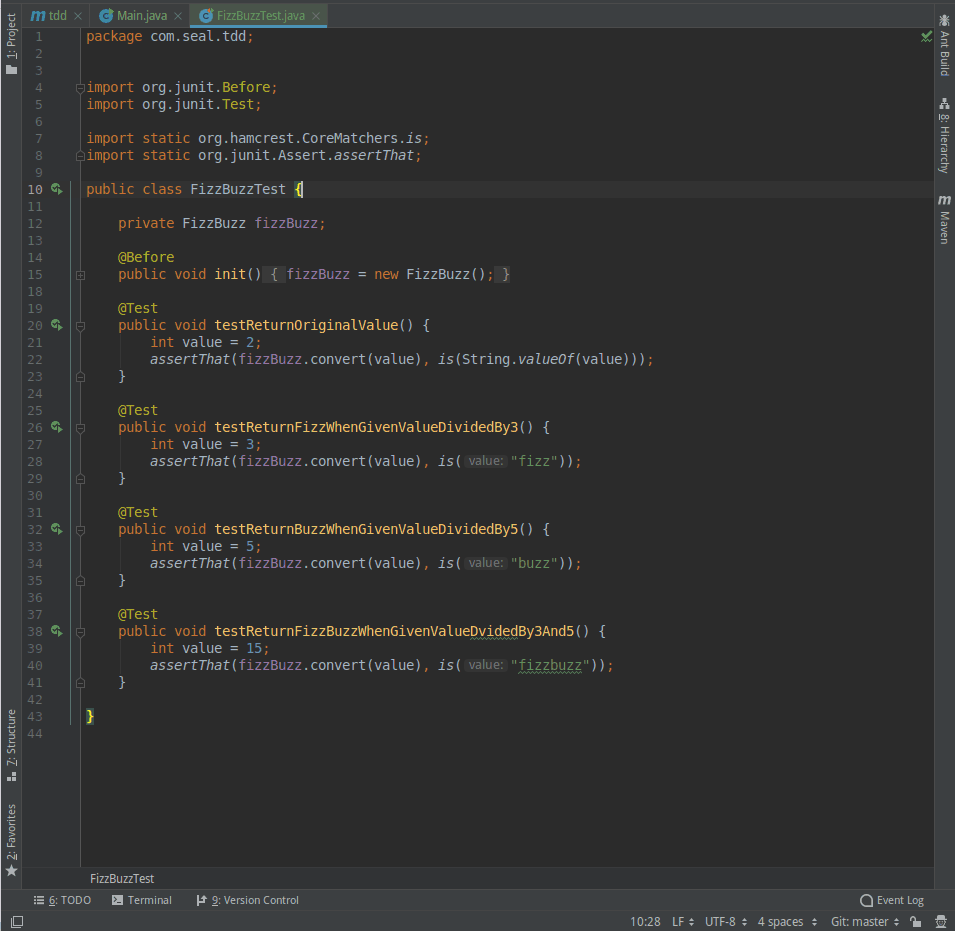Click the private FizzBuzz fizzBuzz field
The height and width of the screenshot is (931, 955).
coord(222,223)
